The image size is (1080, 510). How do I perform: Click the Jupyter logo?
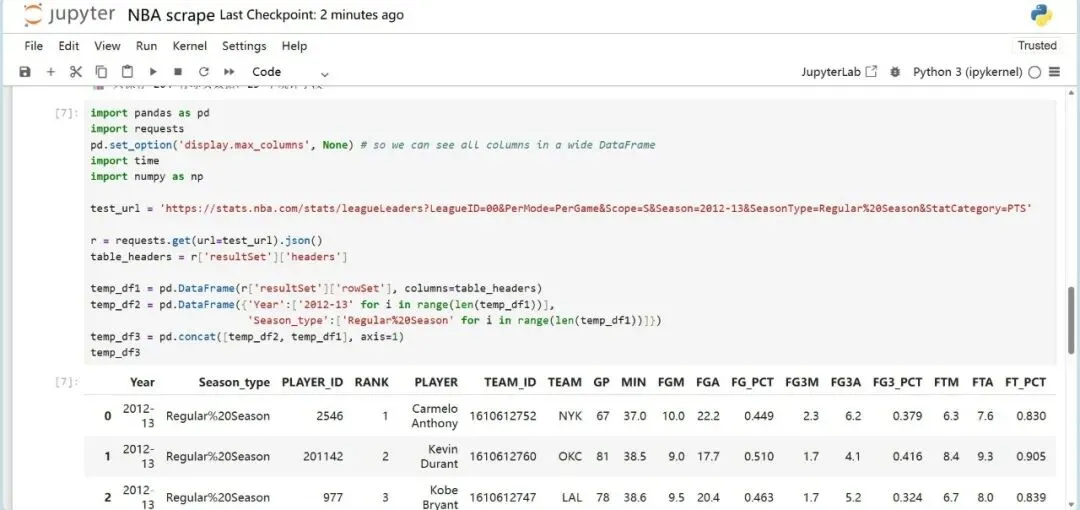pyautogui.click(x=69, y=15)
